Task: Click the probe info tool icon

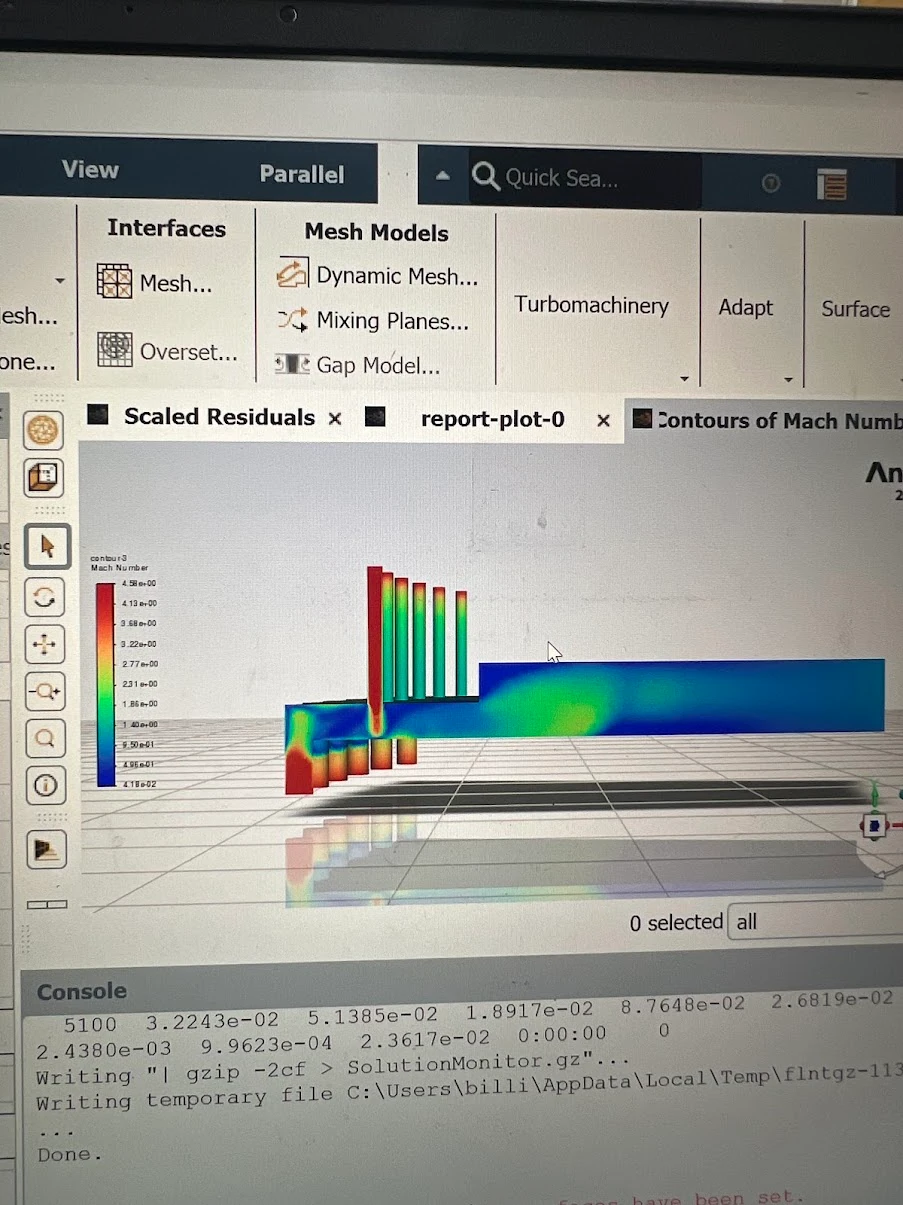Action: [x=44, y=786]
